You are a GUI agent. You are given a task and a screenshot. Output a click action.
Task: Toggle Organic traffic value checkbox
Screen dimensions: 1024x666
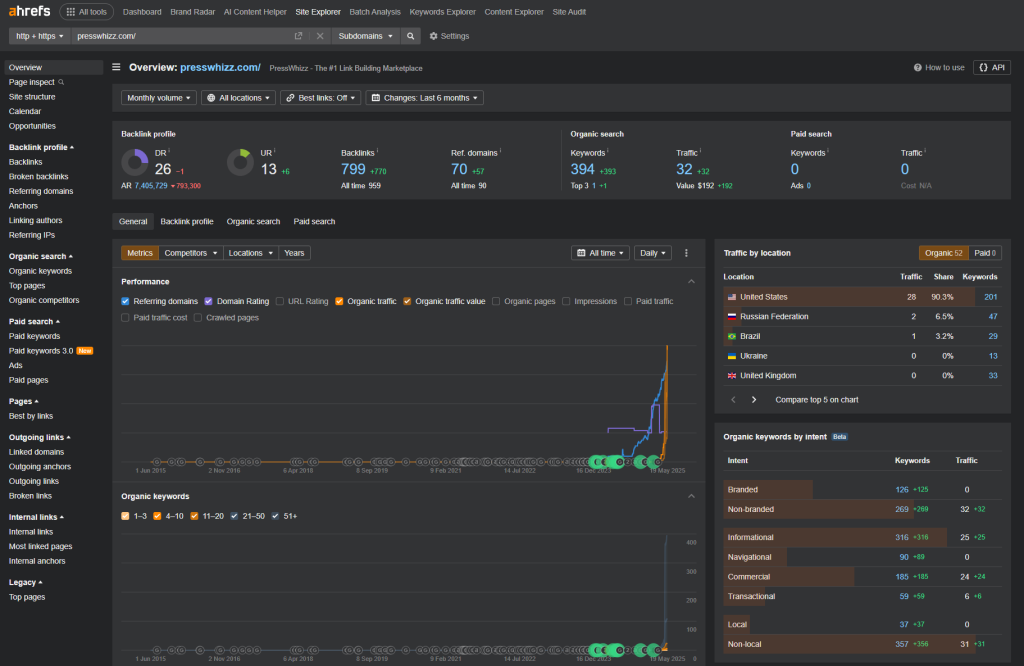tap(407, 302)
